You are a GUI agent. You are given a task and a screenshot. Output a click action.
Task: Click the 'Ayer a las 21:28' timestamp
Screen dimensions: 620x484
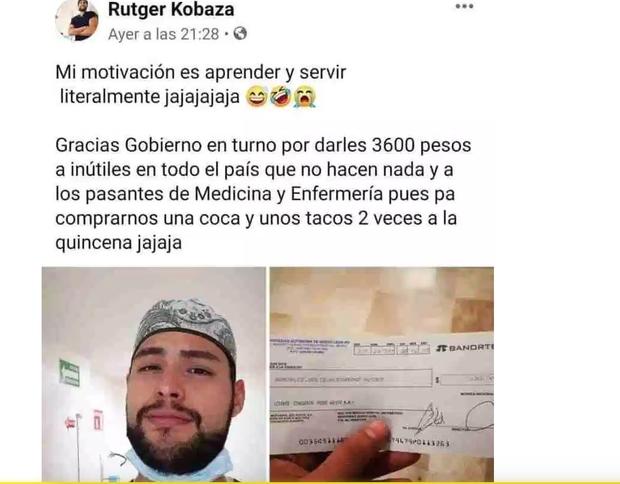pos(164,34)
